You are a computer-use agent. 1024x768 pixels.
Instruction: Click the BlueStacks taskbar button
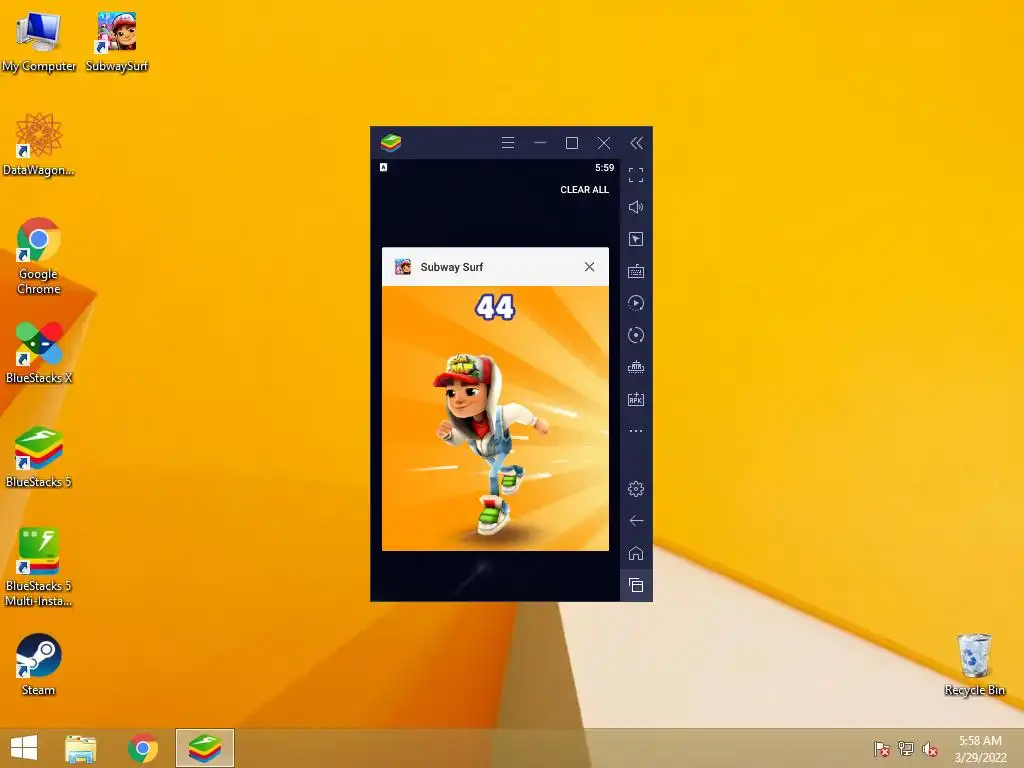tap(204, 748)
